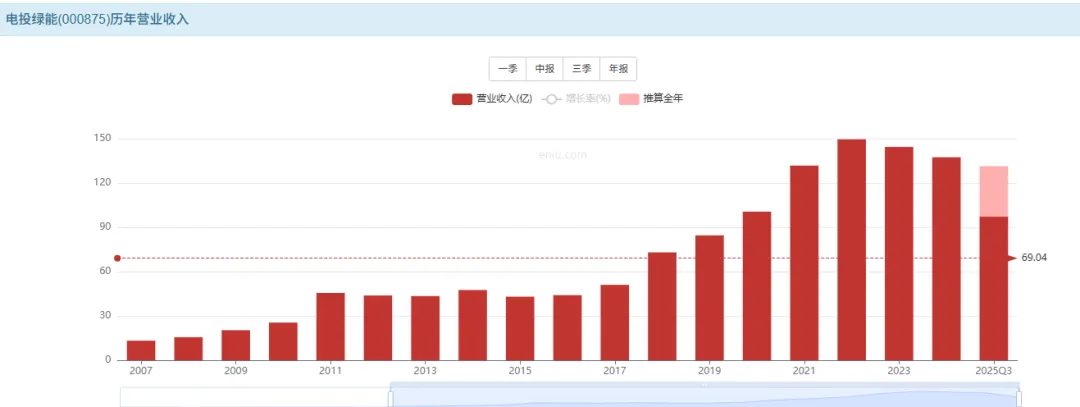Click the 150 y-axis label
Image resolution: width=1080 pixels, height=407 pixels.
pyautogui.click(x=103, y=138)
